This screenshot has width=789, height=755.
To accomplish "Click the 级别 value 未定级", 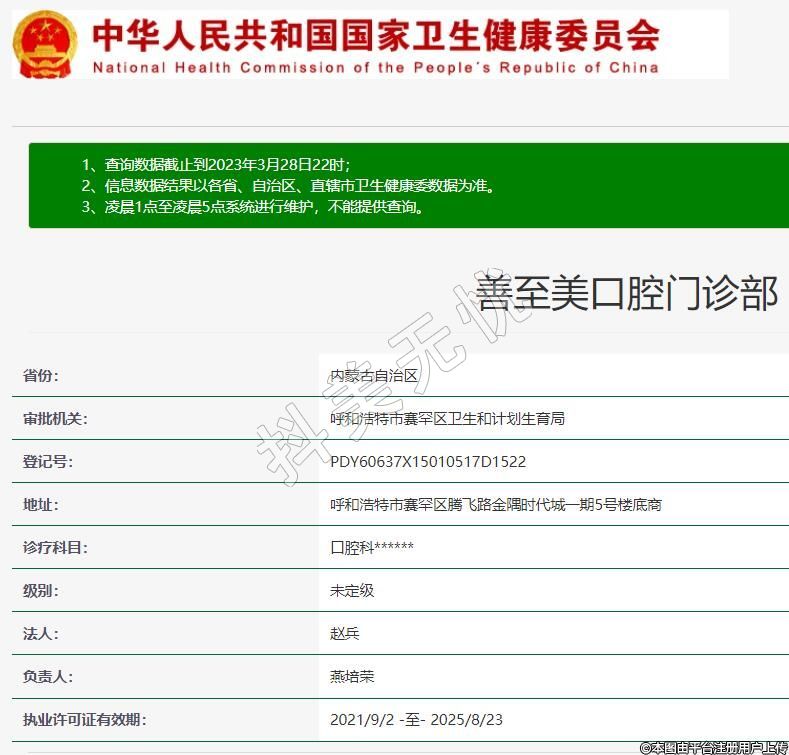I will (352, 591).
